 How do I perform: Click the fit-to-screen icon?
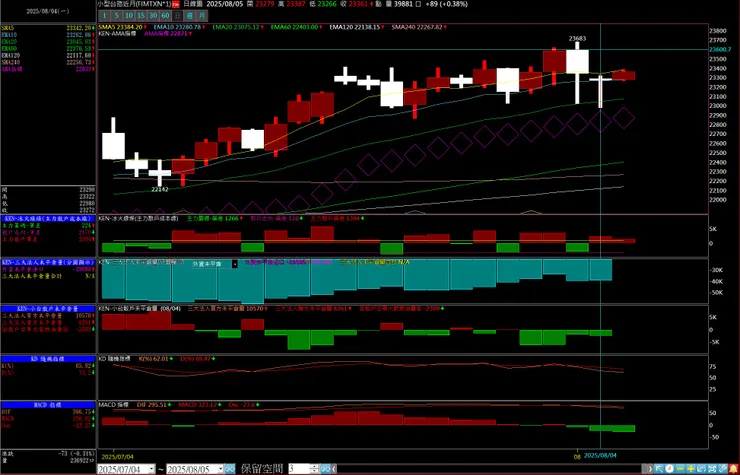712,469
